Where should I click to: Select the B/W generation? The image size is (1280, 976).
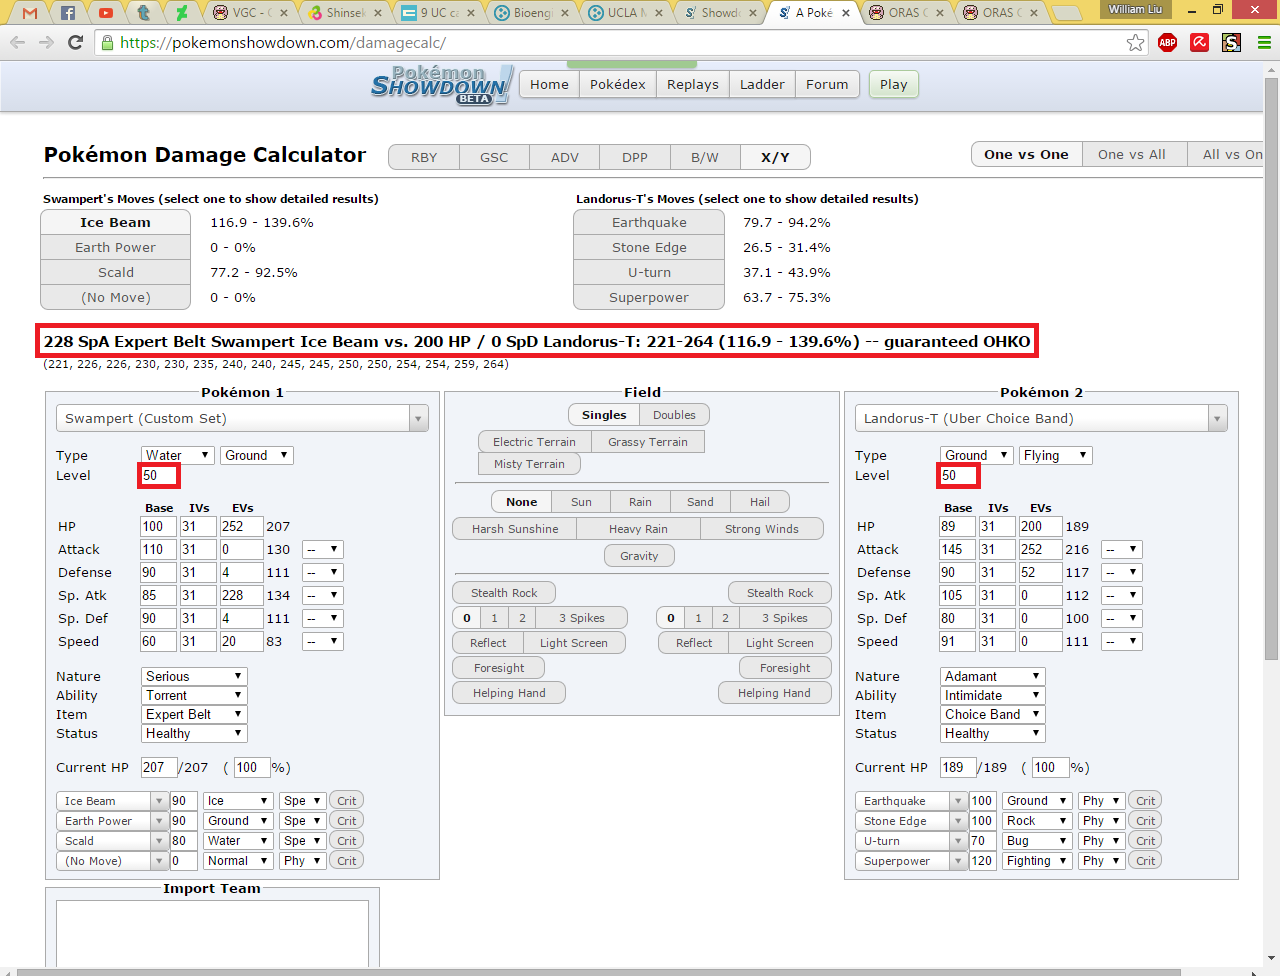coord(705,157)
